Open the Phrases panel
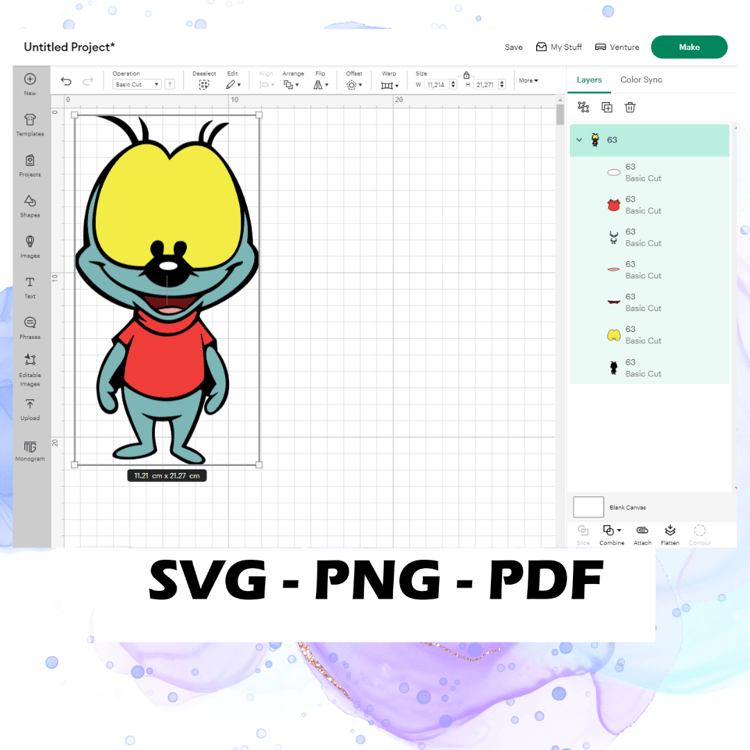The width and height of the screenshot is (750, 750). (30, 323)
